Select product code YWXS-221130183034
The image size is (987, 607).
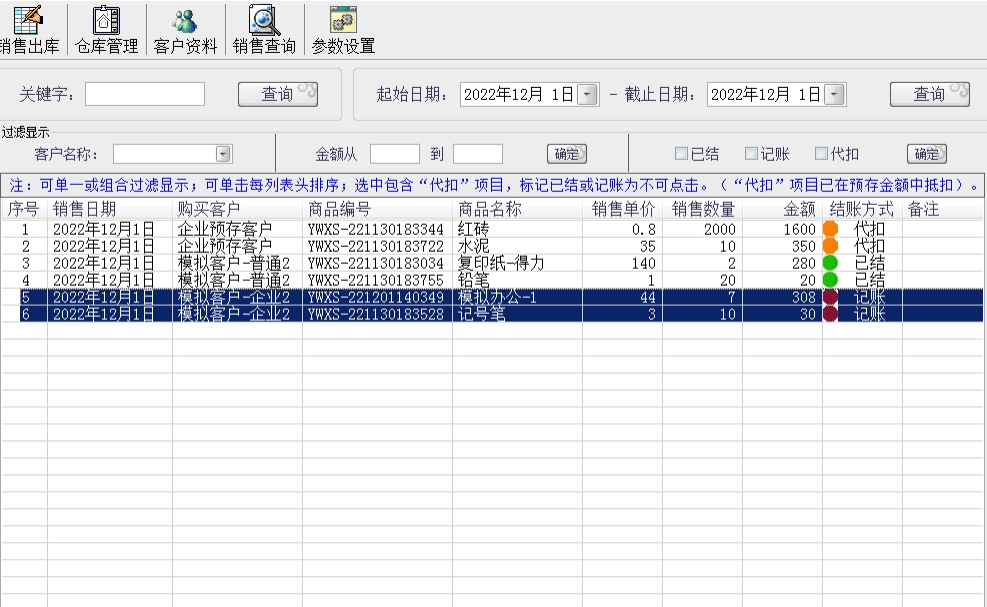[x=376, y=263]
